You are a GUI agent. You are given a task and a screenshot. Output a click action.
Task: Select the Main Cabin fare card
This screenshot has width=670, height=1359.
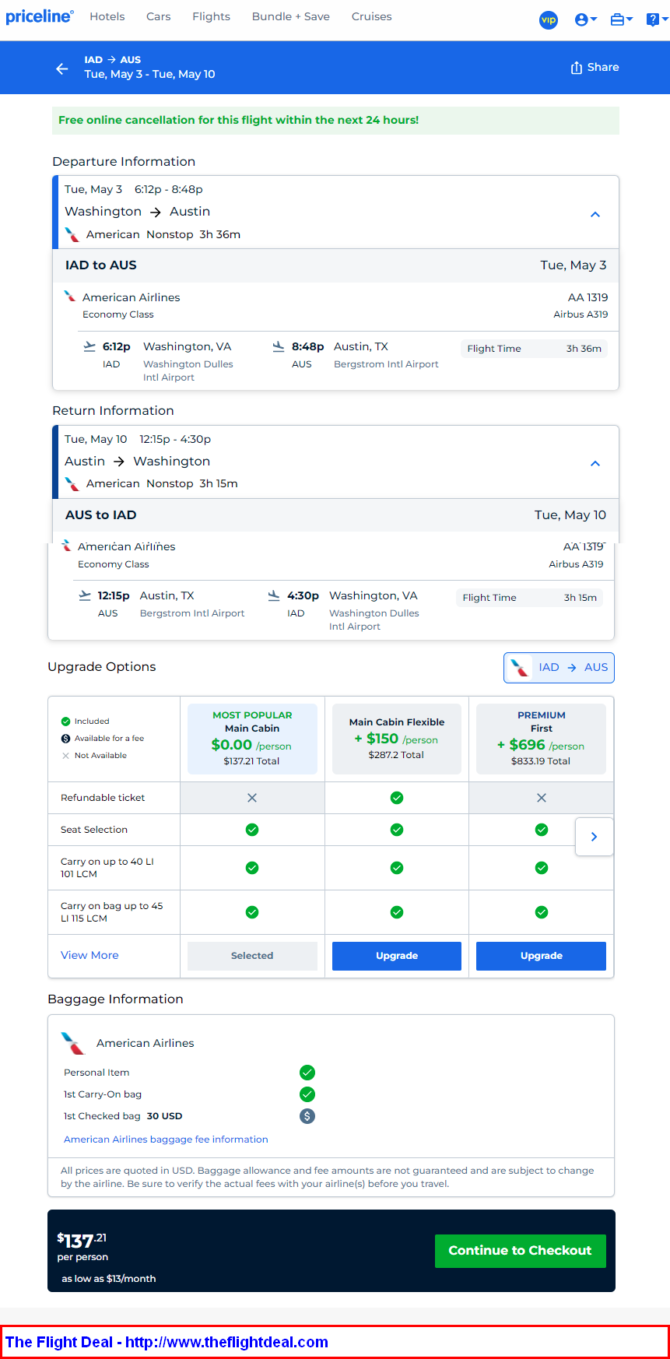coord(252,739)
